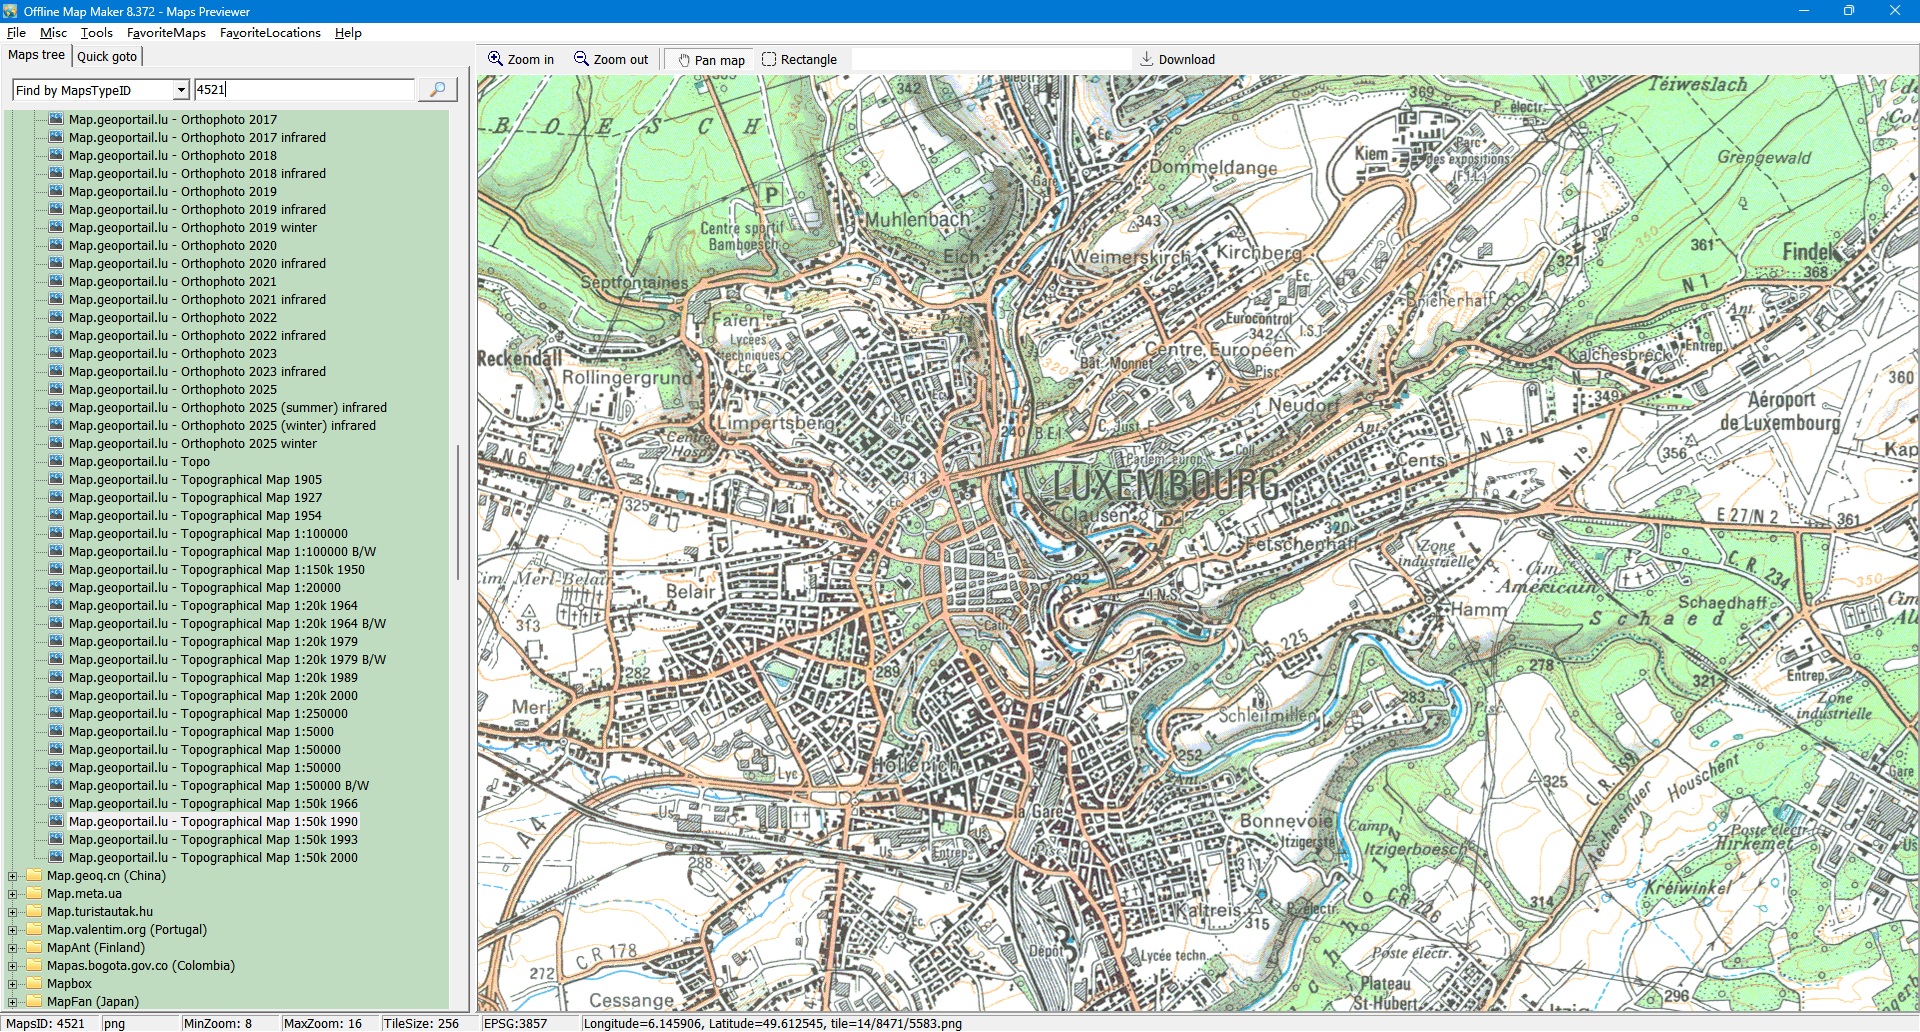The height and width of the screenshot is (1032, 1920).
Task: Select Topographical Map 1:50k 1993
Action: tap(213, 840)
